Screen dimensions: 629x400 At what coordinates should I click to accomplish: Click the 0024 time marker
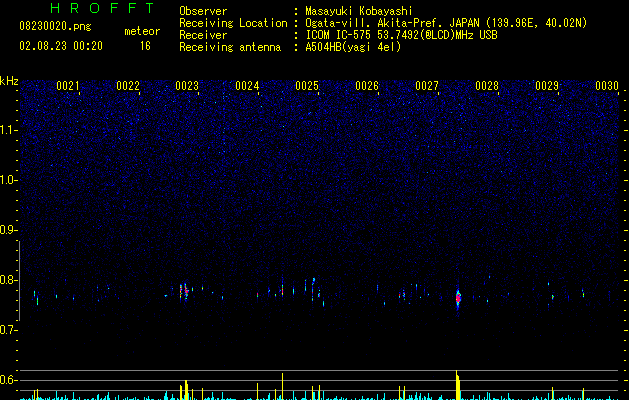[x=247, y=86]
